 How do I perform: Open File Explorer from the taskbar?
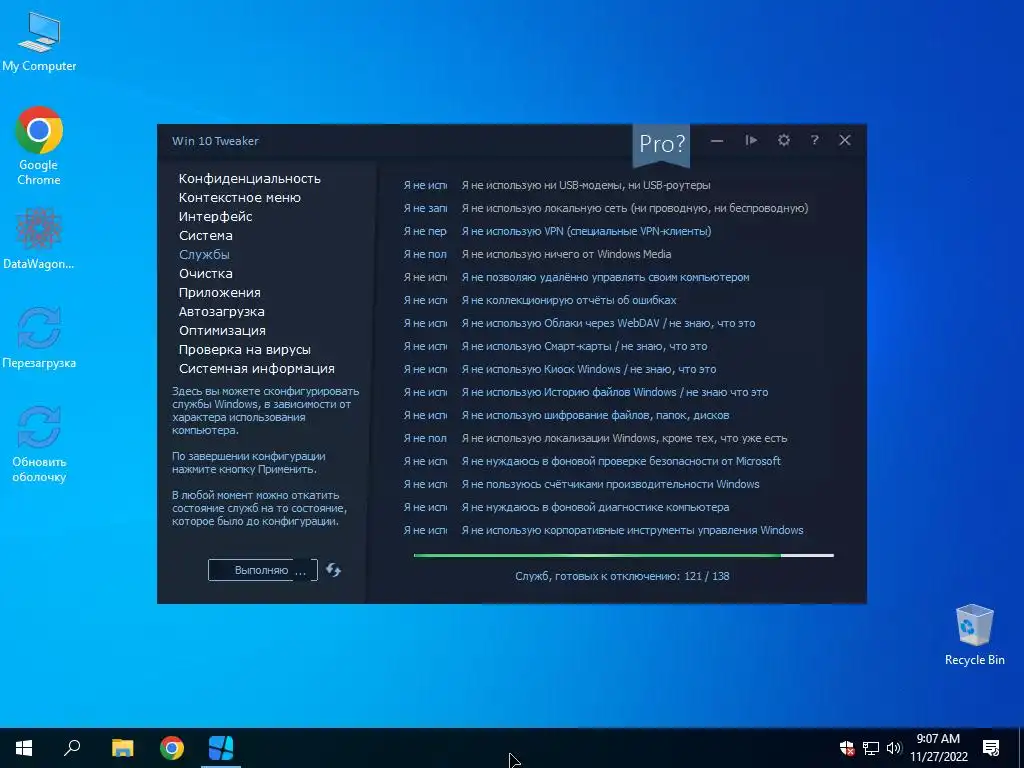click(x=122, y=748)
